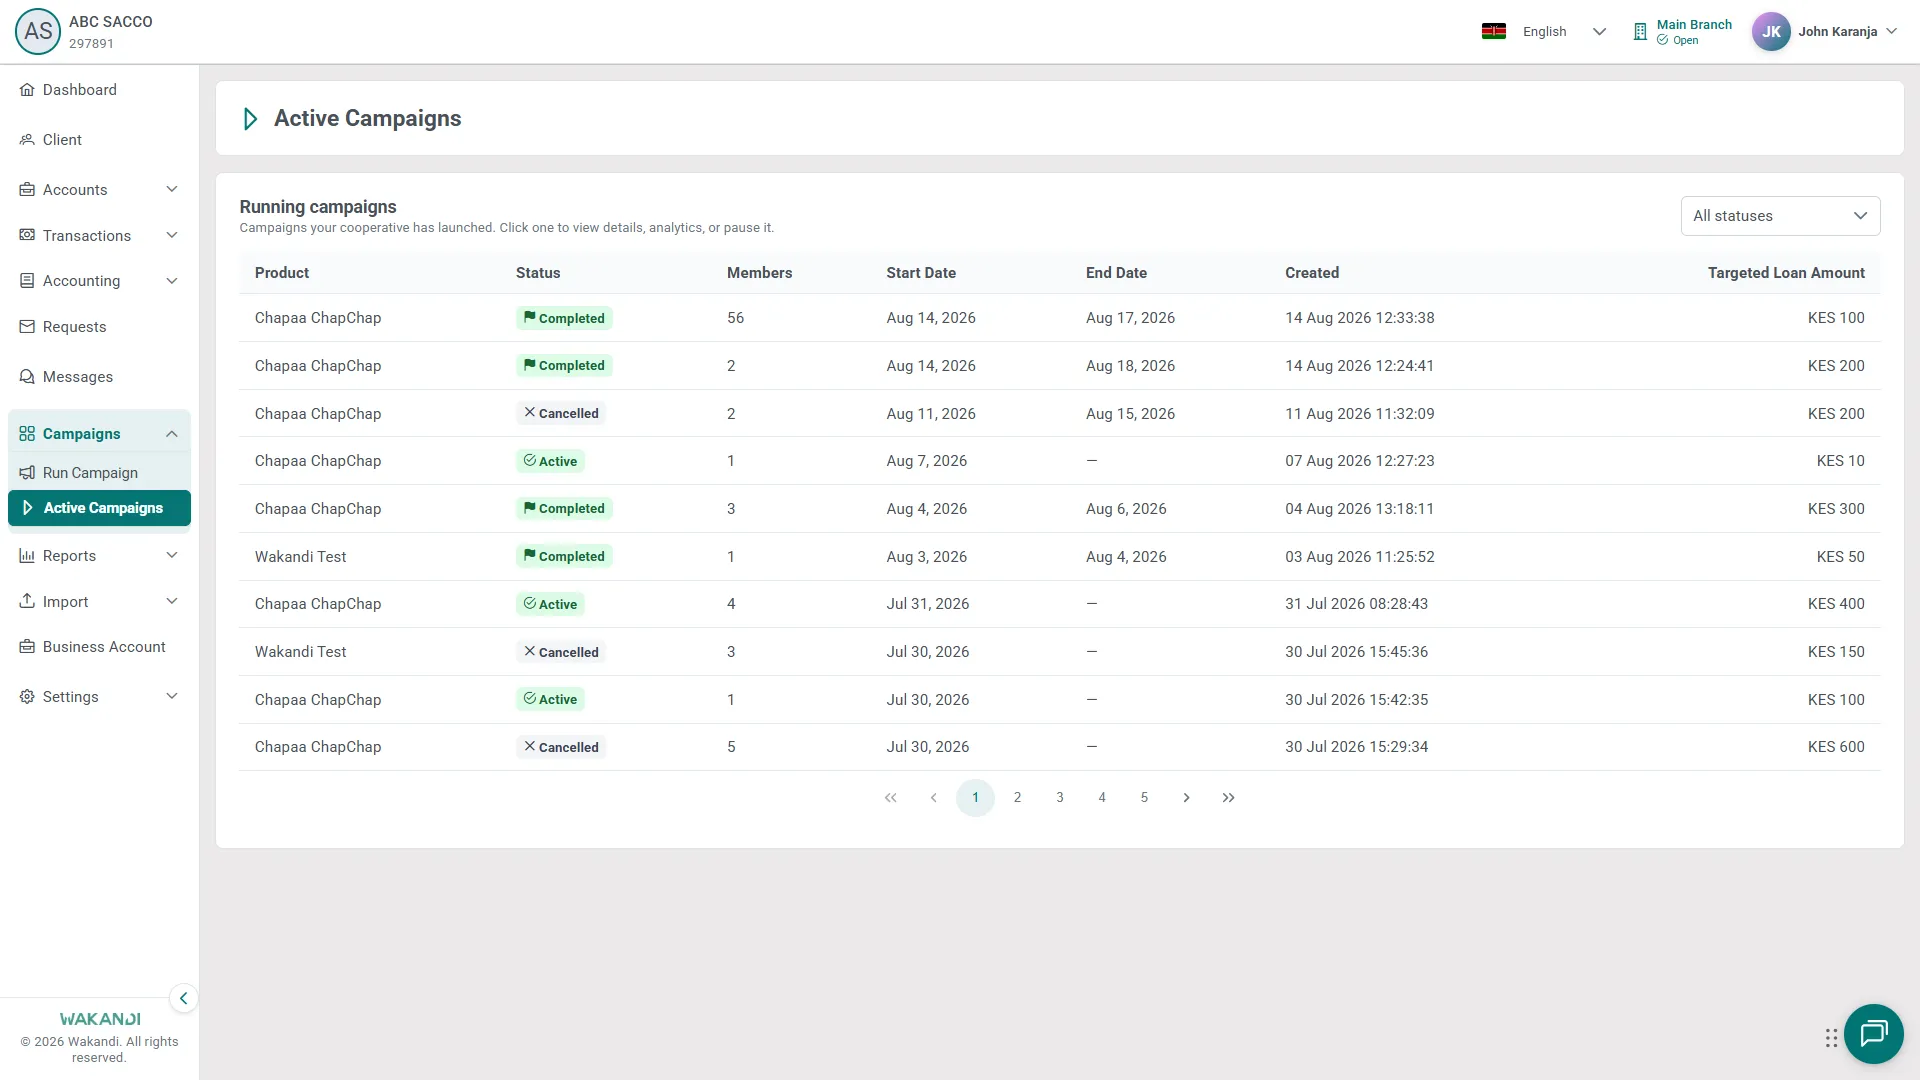Image resolution: width=1920 pixels, height=1080 pixels.
Task: Open the All statuses filter dropdown
Action: coord(1780,216)
